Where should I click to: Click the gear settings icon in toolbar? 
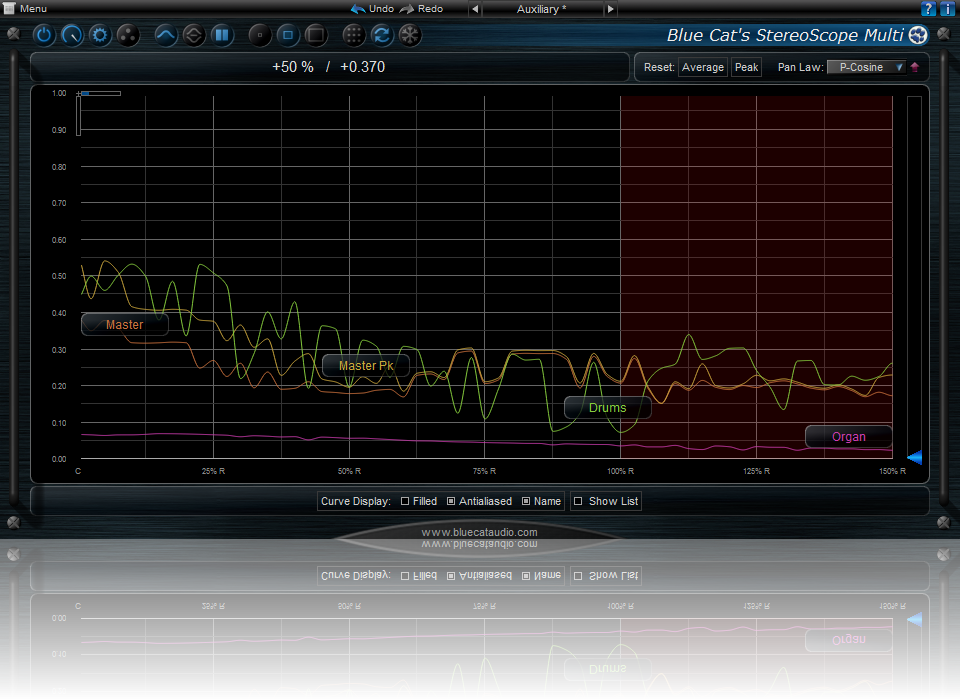click(100, 35)
